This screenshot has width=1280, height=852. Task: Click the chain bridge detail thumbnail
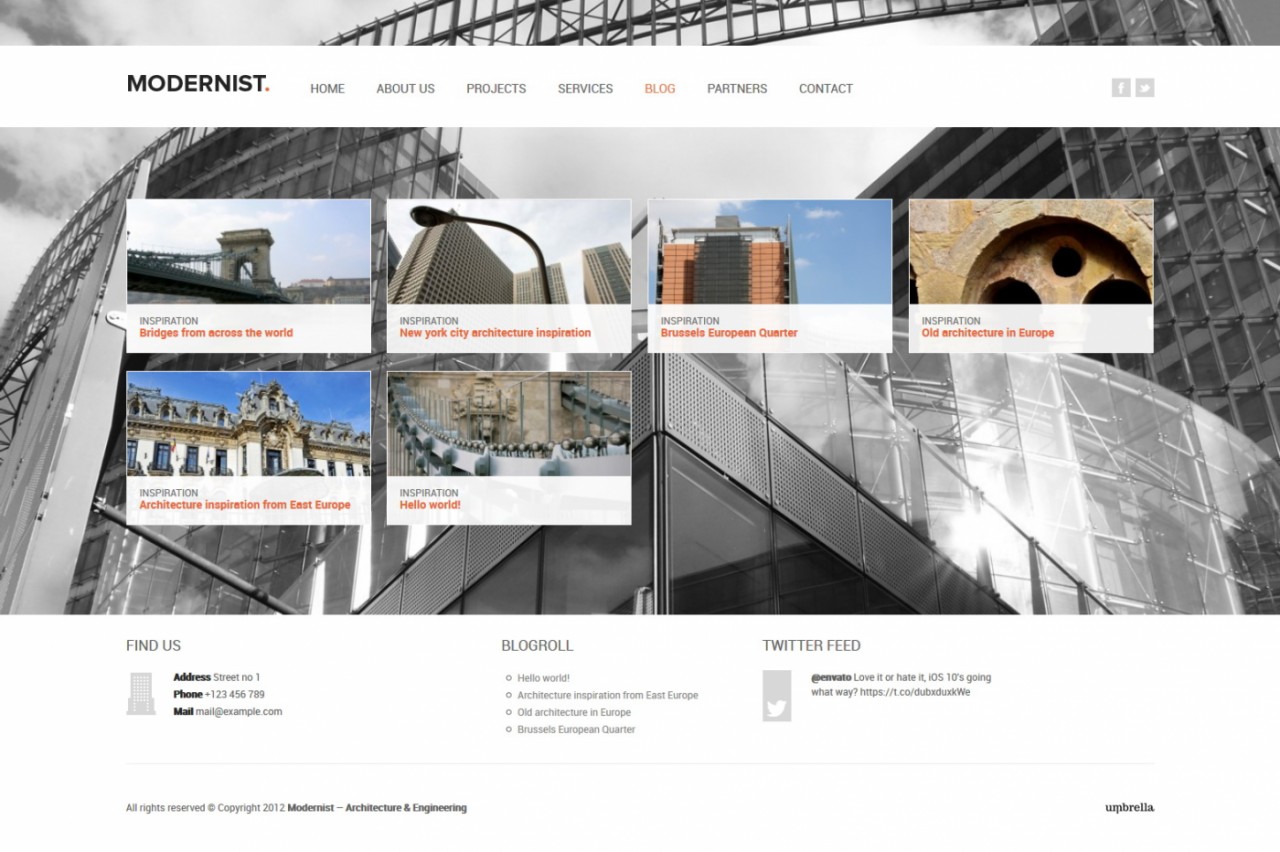coord(509,424)
